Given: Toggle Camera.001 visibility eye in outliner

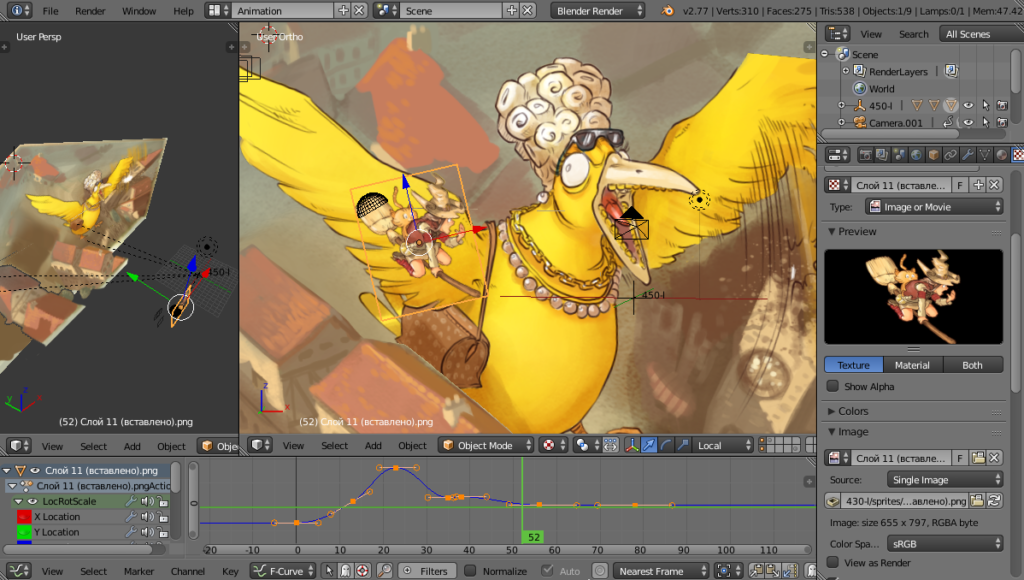Looking at the screenshot, I should click(968, 122).
